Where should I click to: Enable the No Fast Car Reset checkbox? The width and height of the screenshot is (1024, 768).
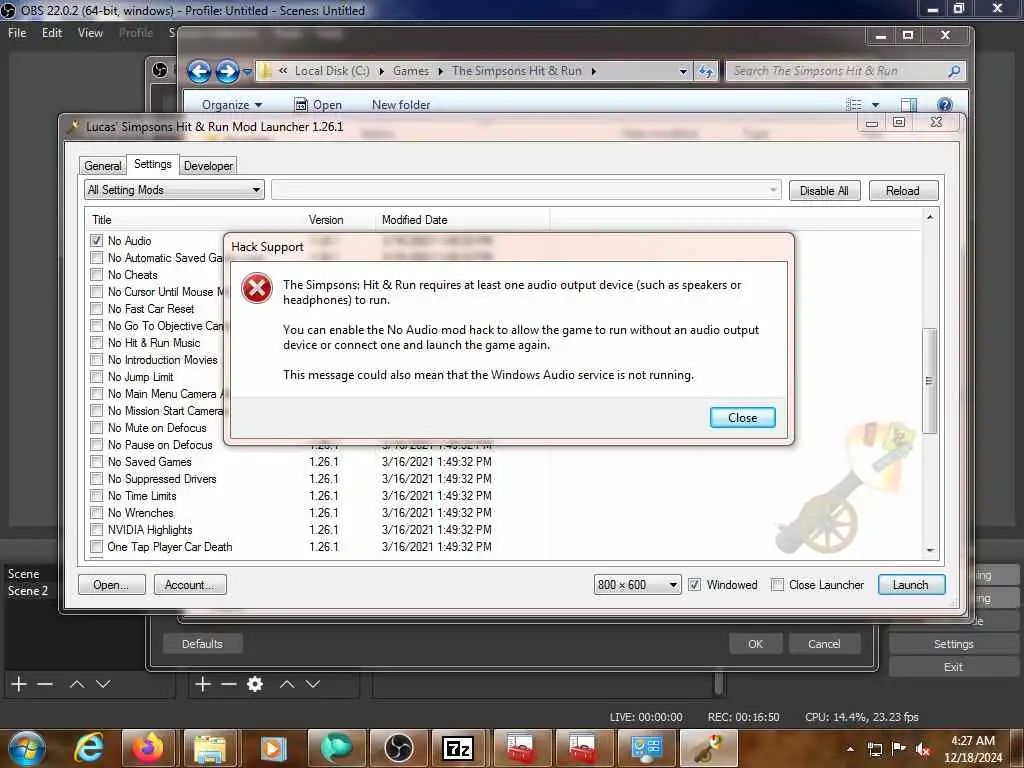[97, 308]
